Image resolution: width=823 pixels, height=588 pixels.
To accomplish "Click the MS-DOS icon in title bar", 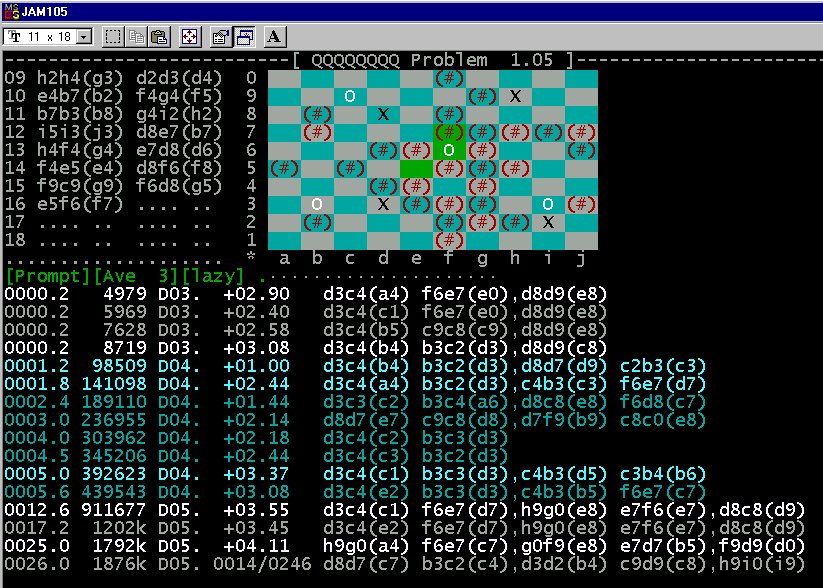I will point(12,10).
